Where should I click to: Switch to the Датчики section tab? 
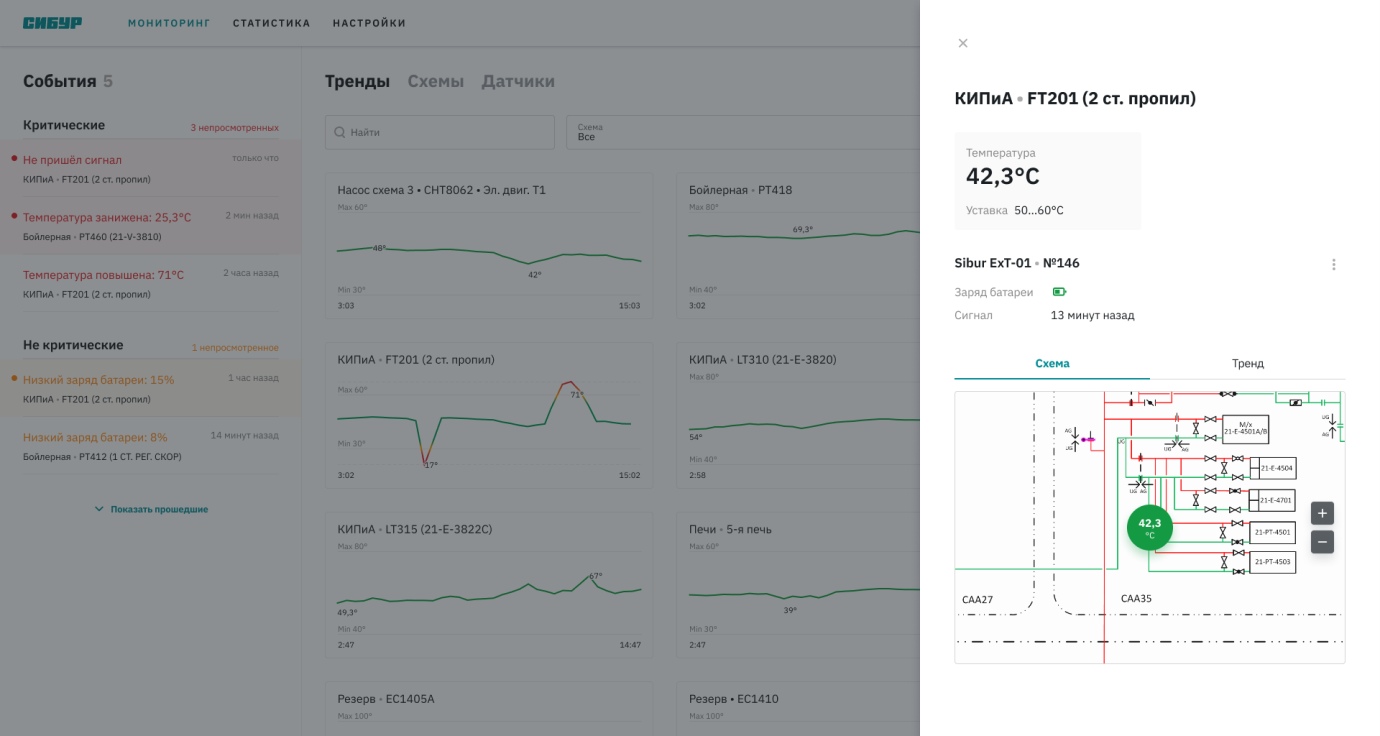pos(518,81)
